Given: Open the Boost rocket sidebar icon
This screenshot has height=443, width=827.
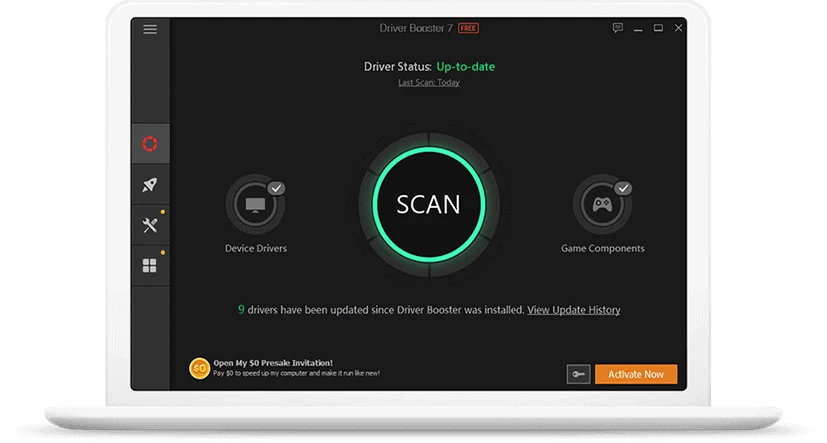Looking at the screenshot, I should pos(150,185).
